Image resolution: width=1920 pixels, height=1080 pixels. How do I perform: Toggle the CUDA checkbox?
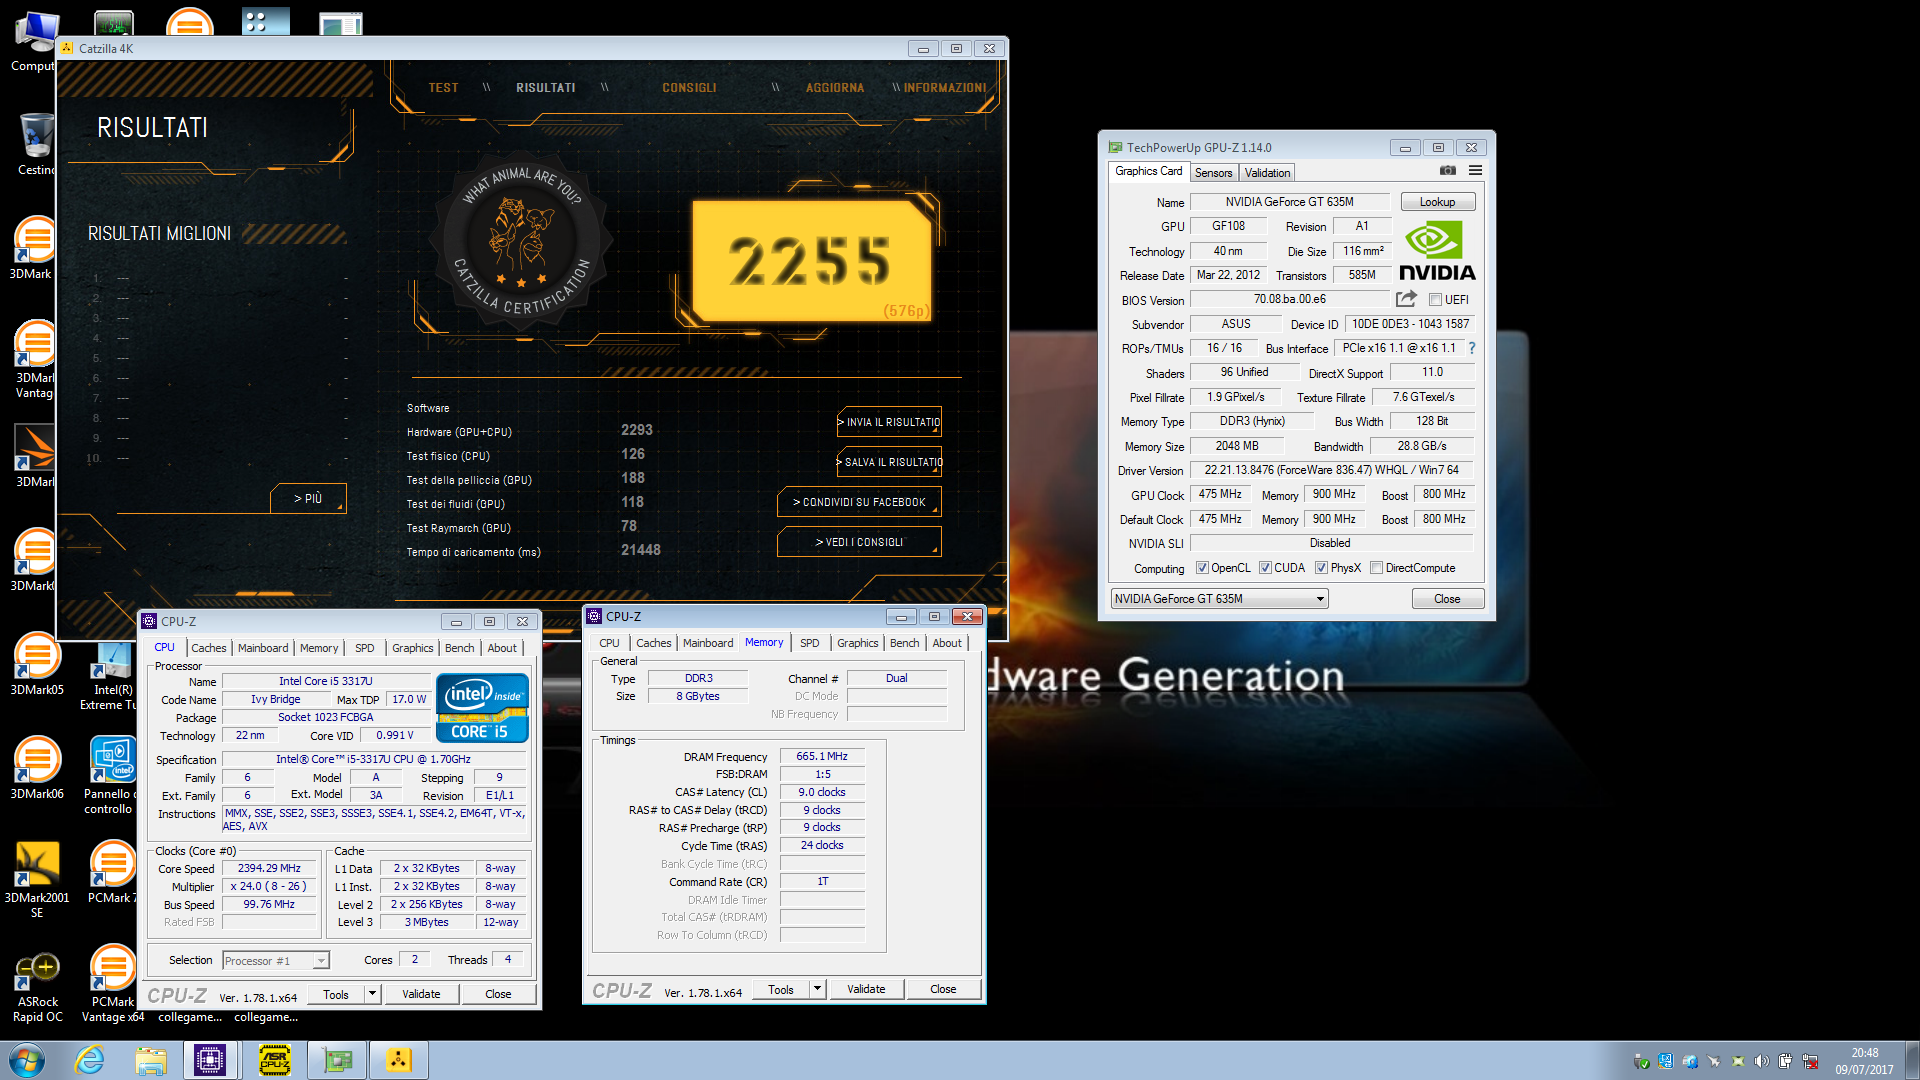(1265, 568)
